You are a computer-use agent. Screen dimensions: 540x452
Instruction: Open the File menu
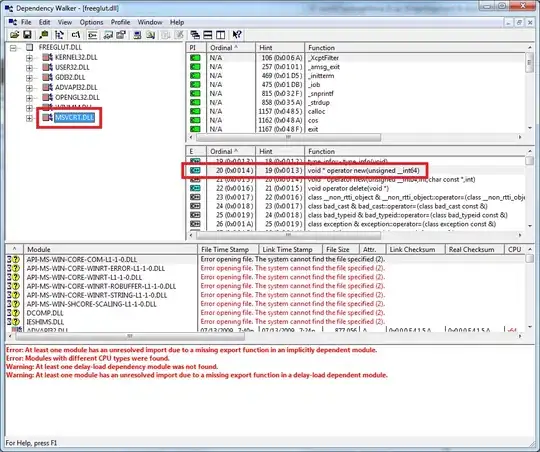tap(26, 22)
